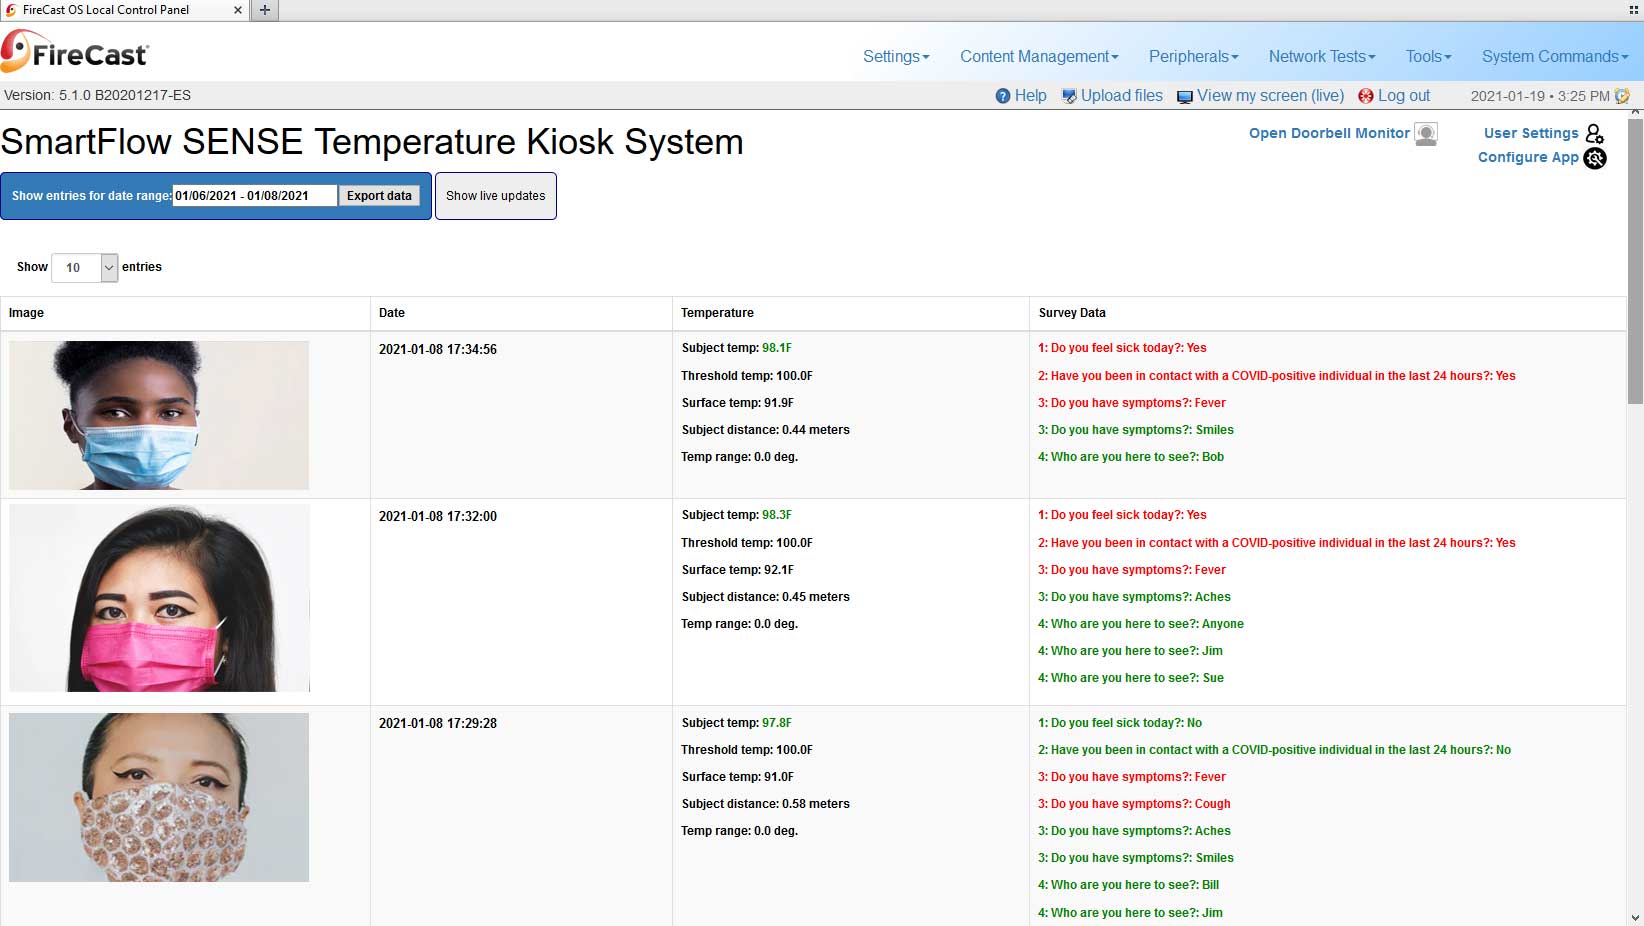
Task: Click the Help question mark icon
Action: [1003, 96]
